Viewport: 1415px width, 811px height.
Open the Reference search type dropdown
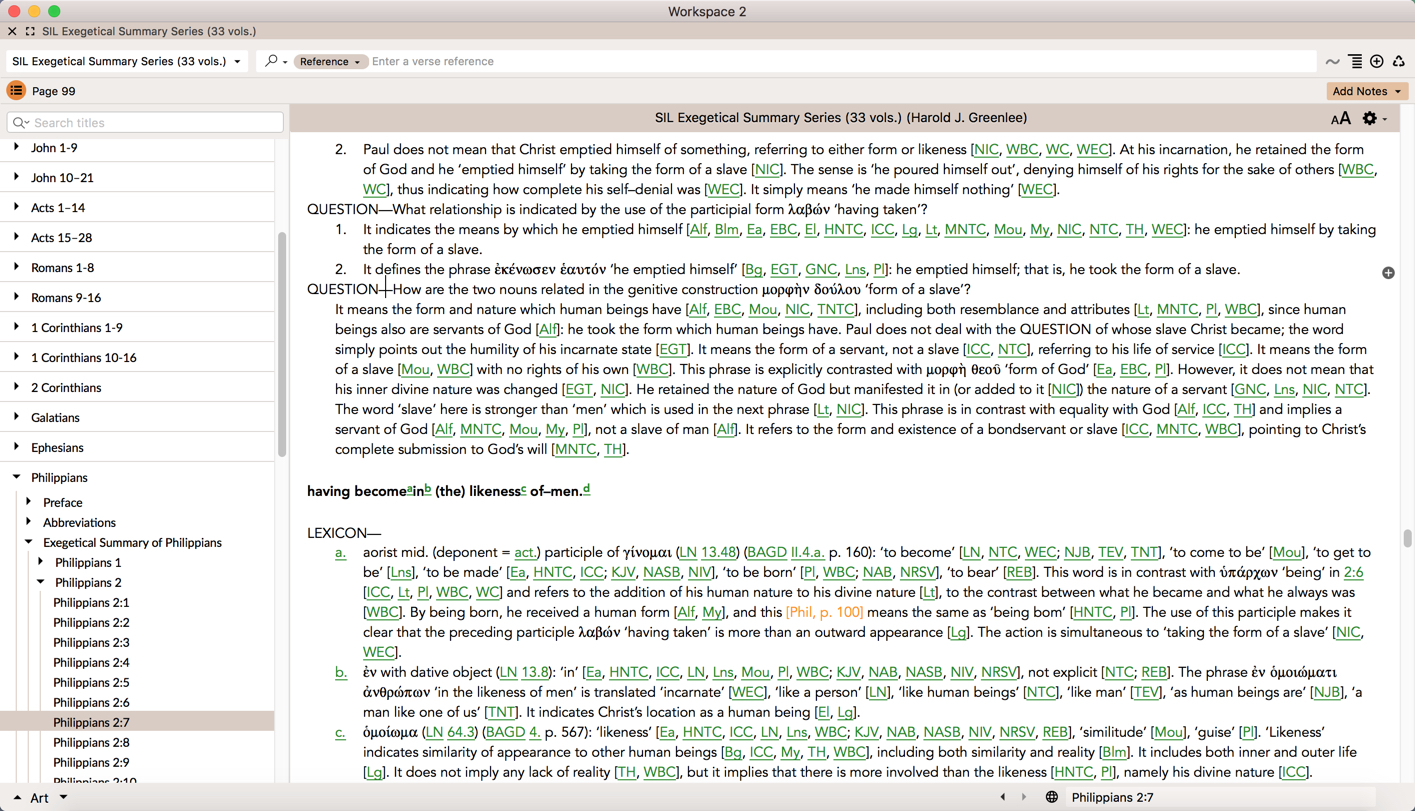(x=329, y=62)
